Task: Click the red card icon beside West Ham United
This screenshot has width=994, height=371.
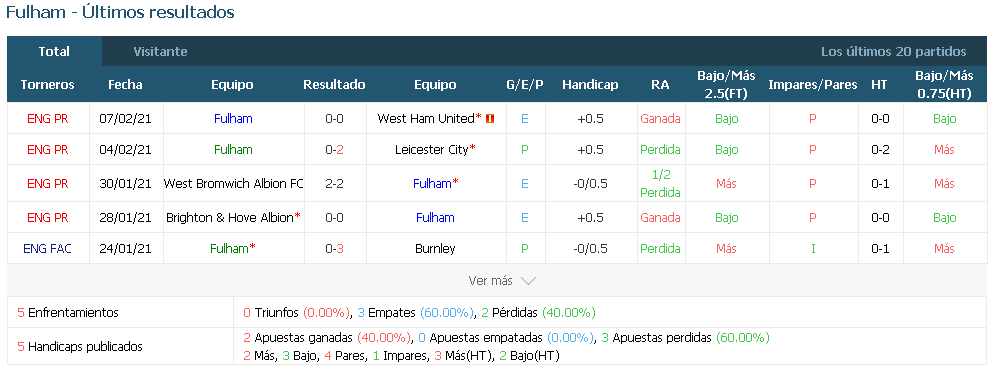Action: click(x=489, y=119)
